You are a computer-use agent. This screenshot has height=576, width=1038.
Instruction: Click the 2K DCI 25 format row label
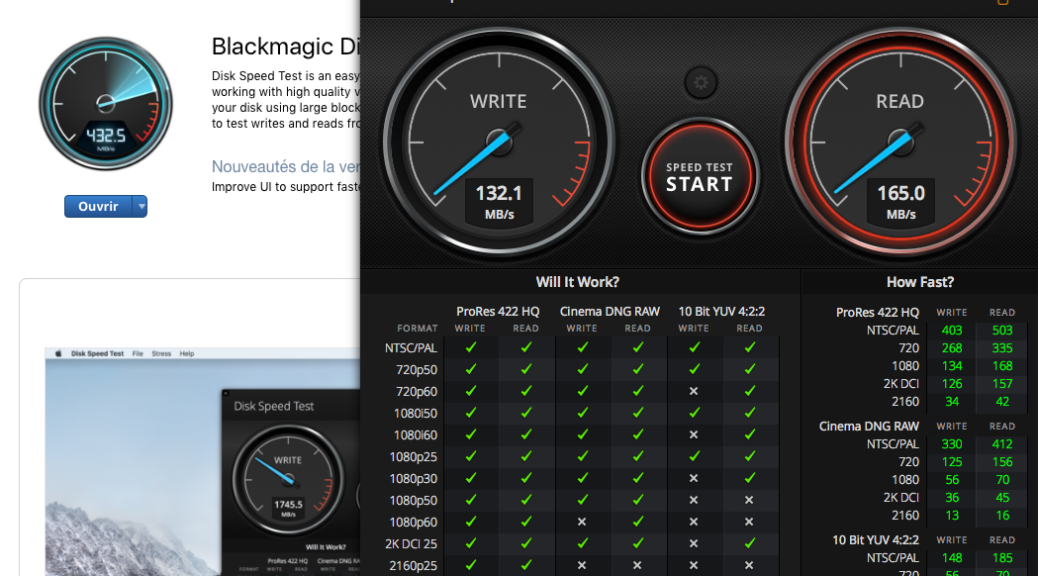tap(411, 544)
